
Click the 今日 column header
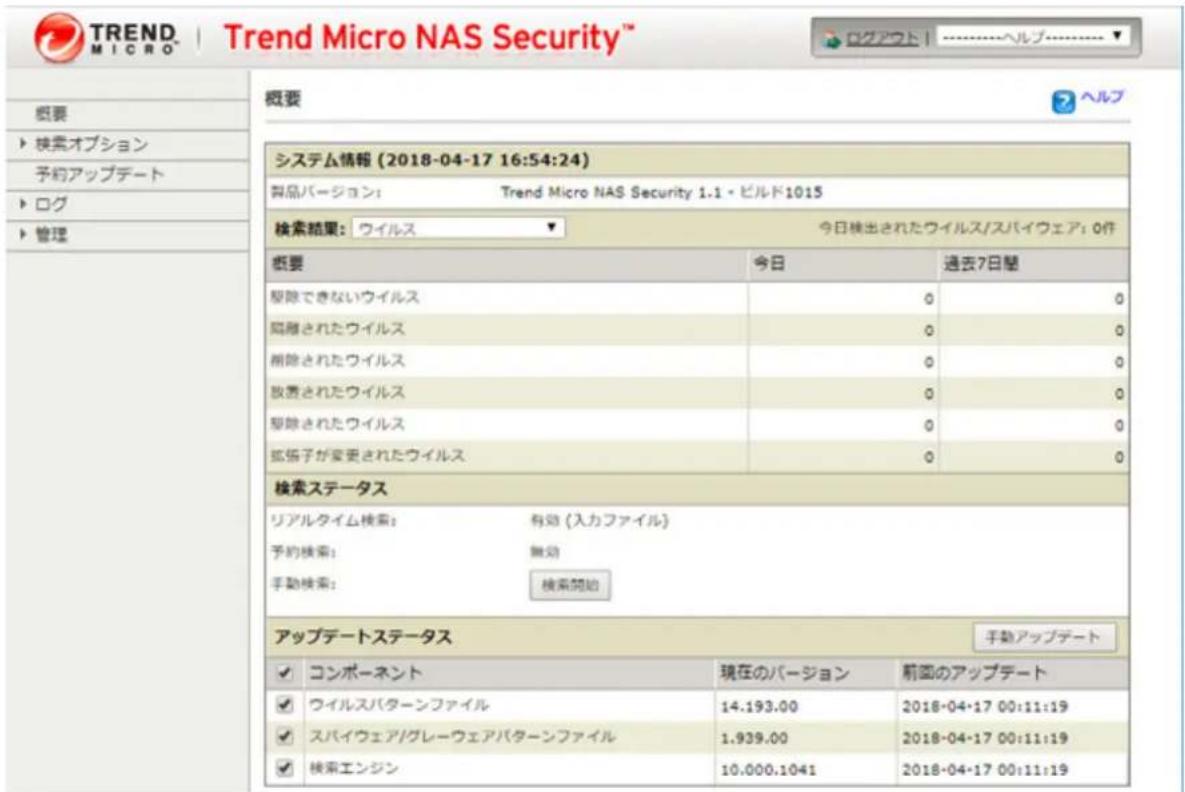pos(769,264)
